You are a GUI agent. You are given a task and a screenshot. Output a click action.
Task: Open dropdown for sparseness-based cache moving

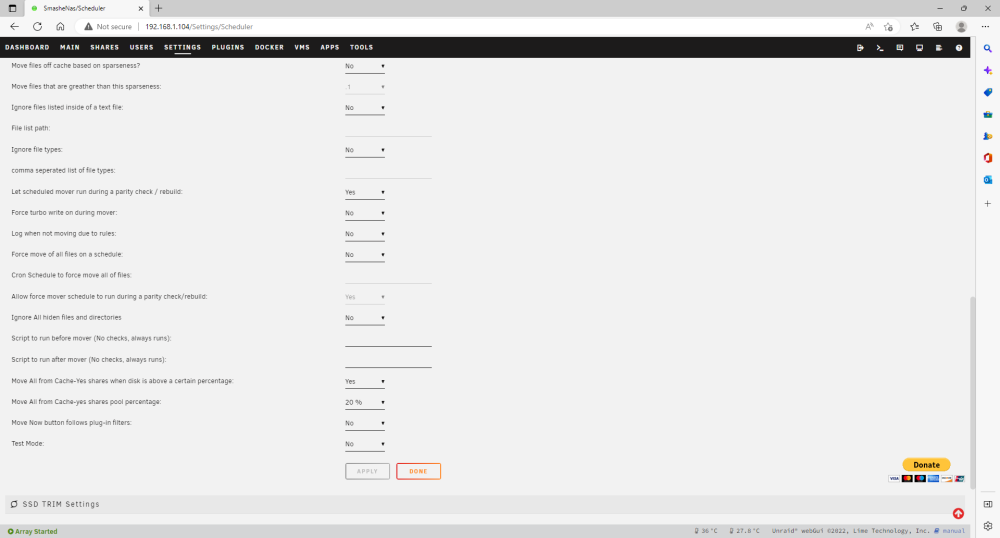365,66
